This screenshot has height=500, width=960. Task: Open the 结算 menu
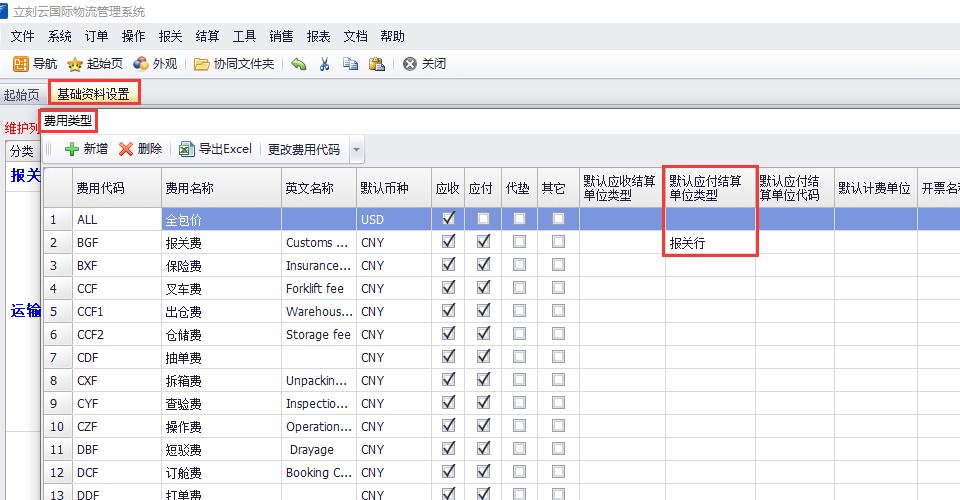coord(207,36)
